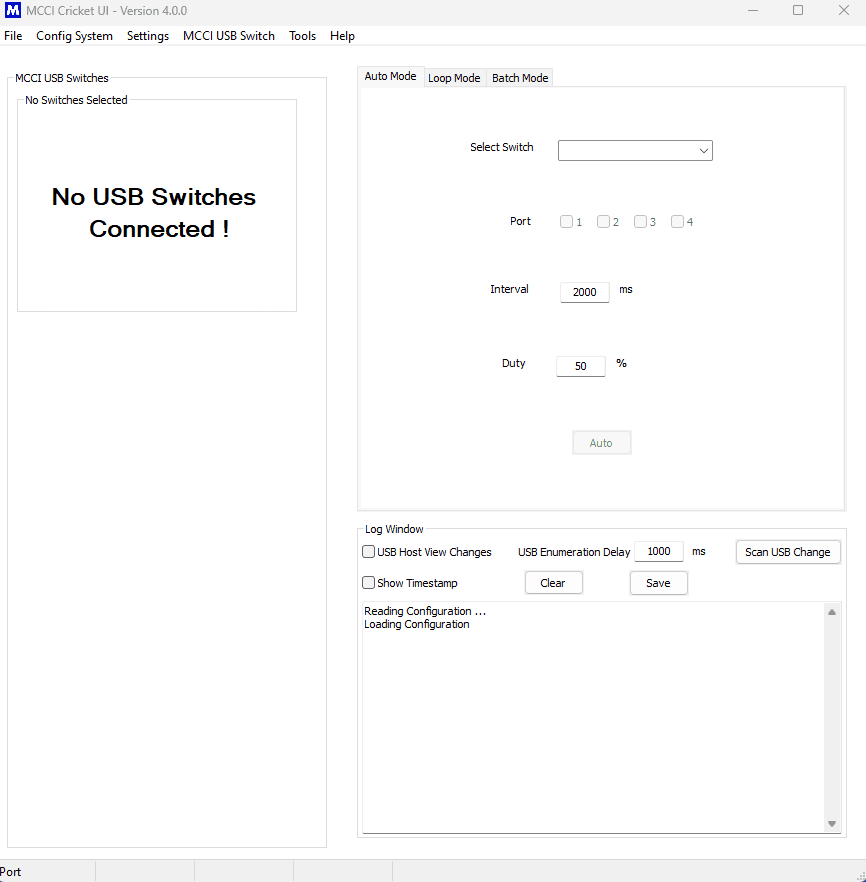The height and width of the screenshot is (882, 866).
Task: Click log scrollbar up arrow
Action: [x=832, y=612]
